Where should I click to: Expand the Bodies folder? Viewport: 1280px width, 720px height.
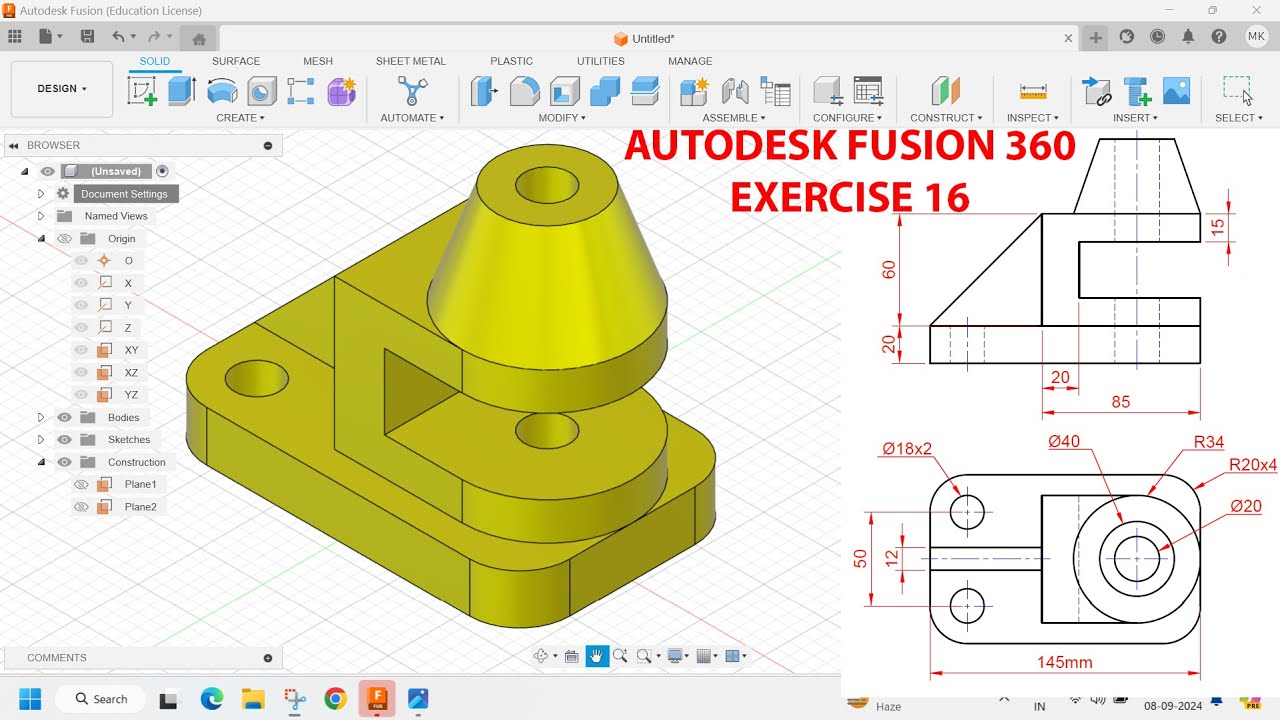pos(41,417)
